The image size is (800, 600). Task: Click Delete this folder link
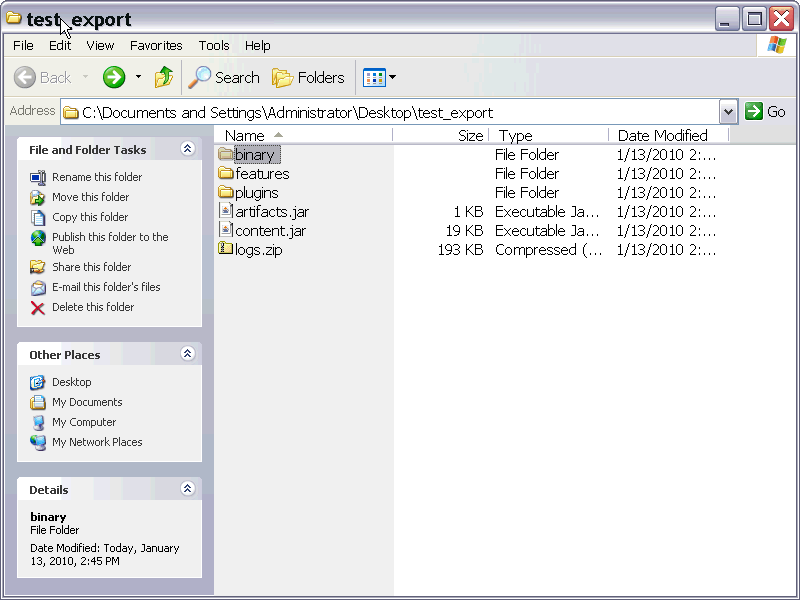click(93, 307)
